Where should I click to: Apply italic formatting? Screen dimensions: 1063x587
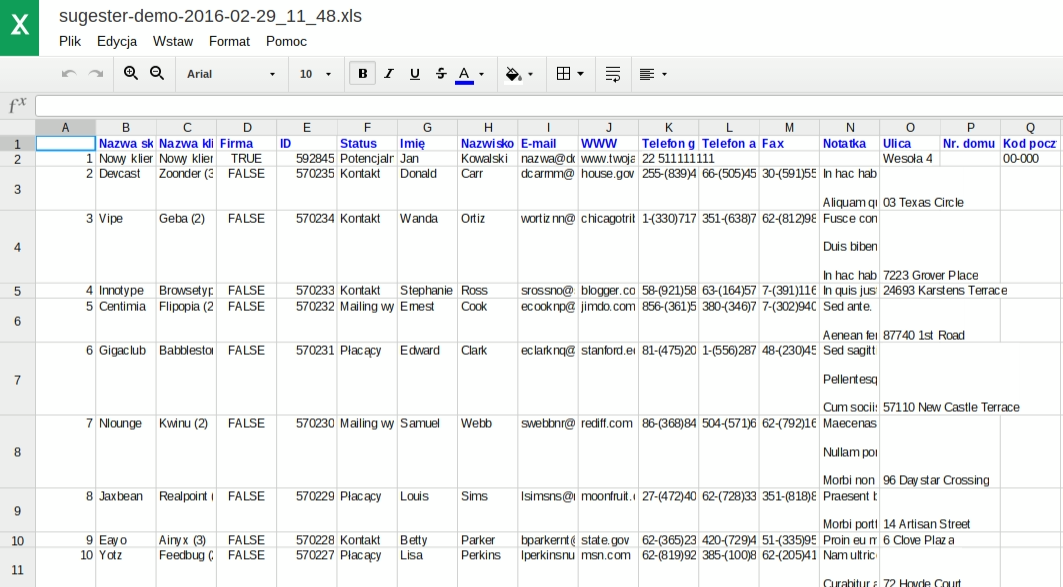(x=389, y=74)
